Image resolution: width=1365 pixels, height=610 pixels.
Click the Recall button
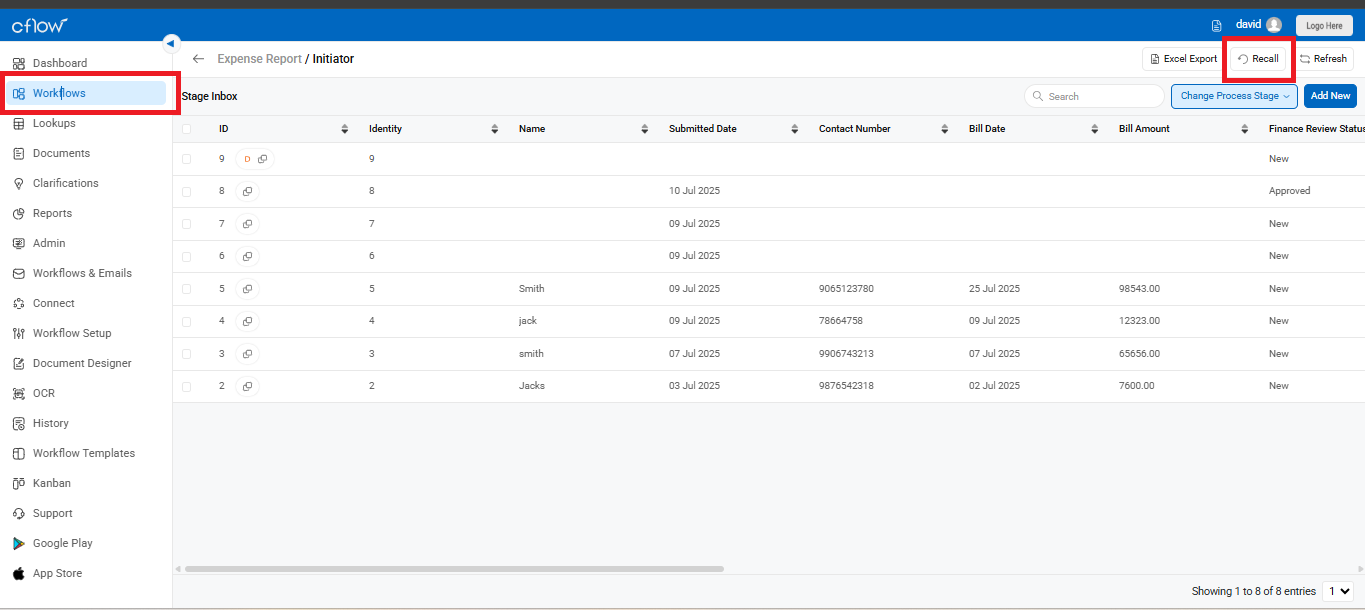[1258, 59]
